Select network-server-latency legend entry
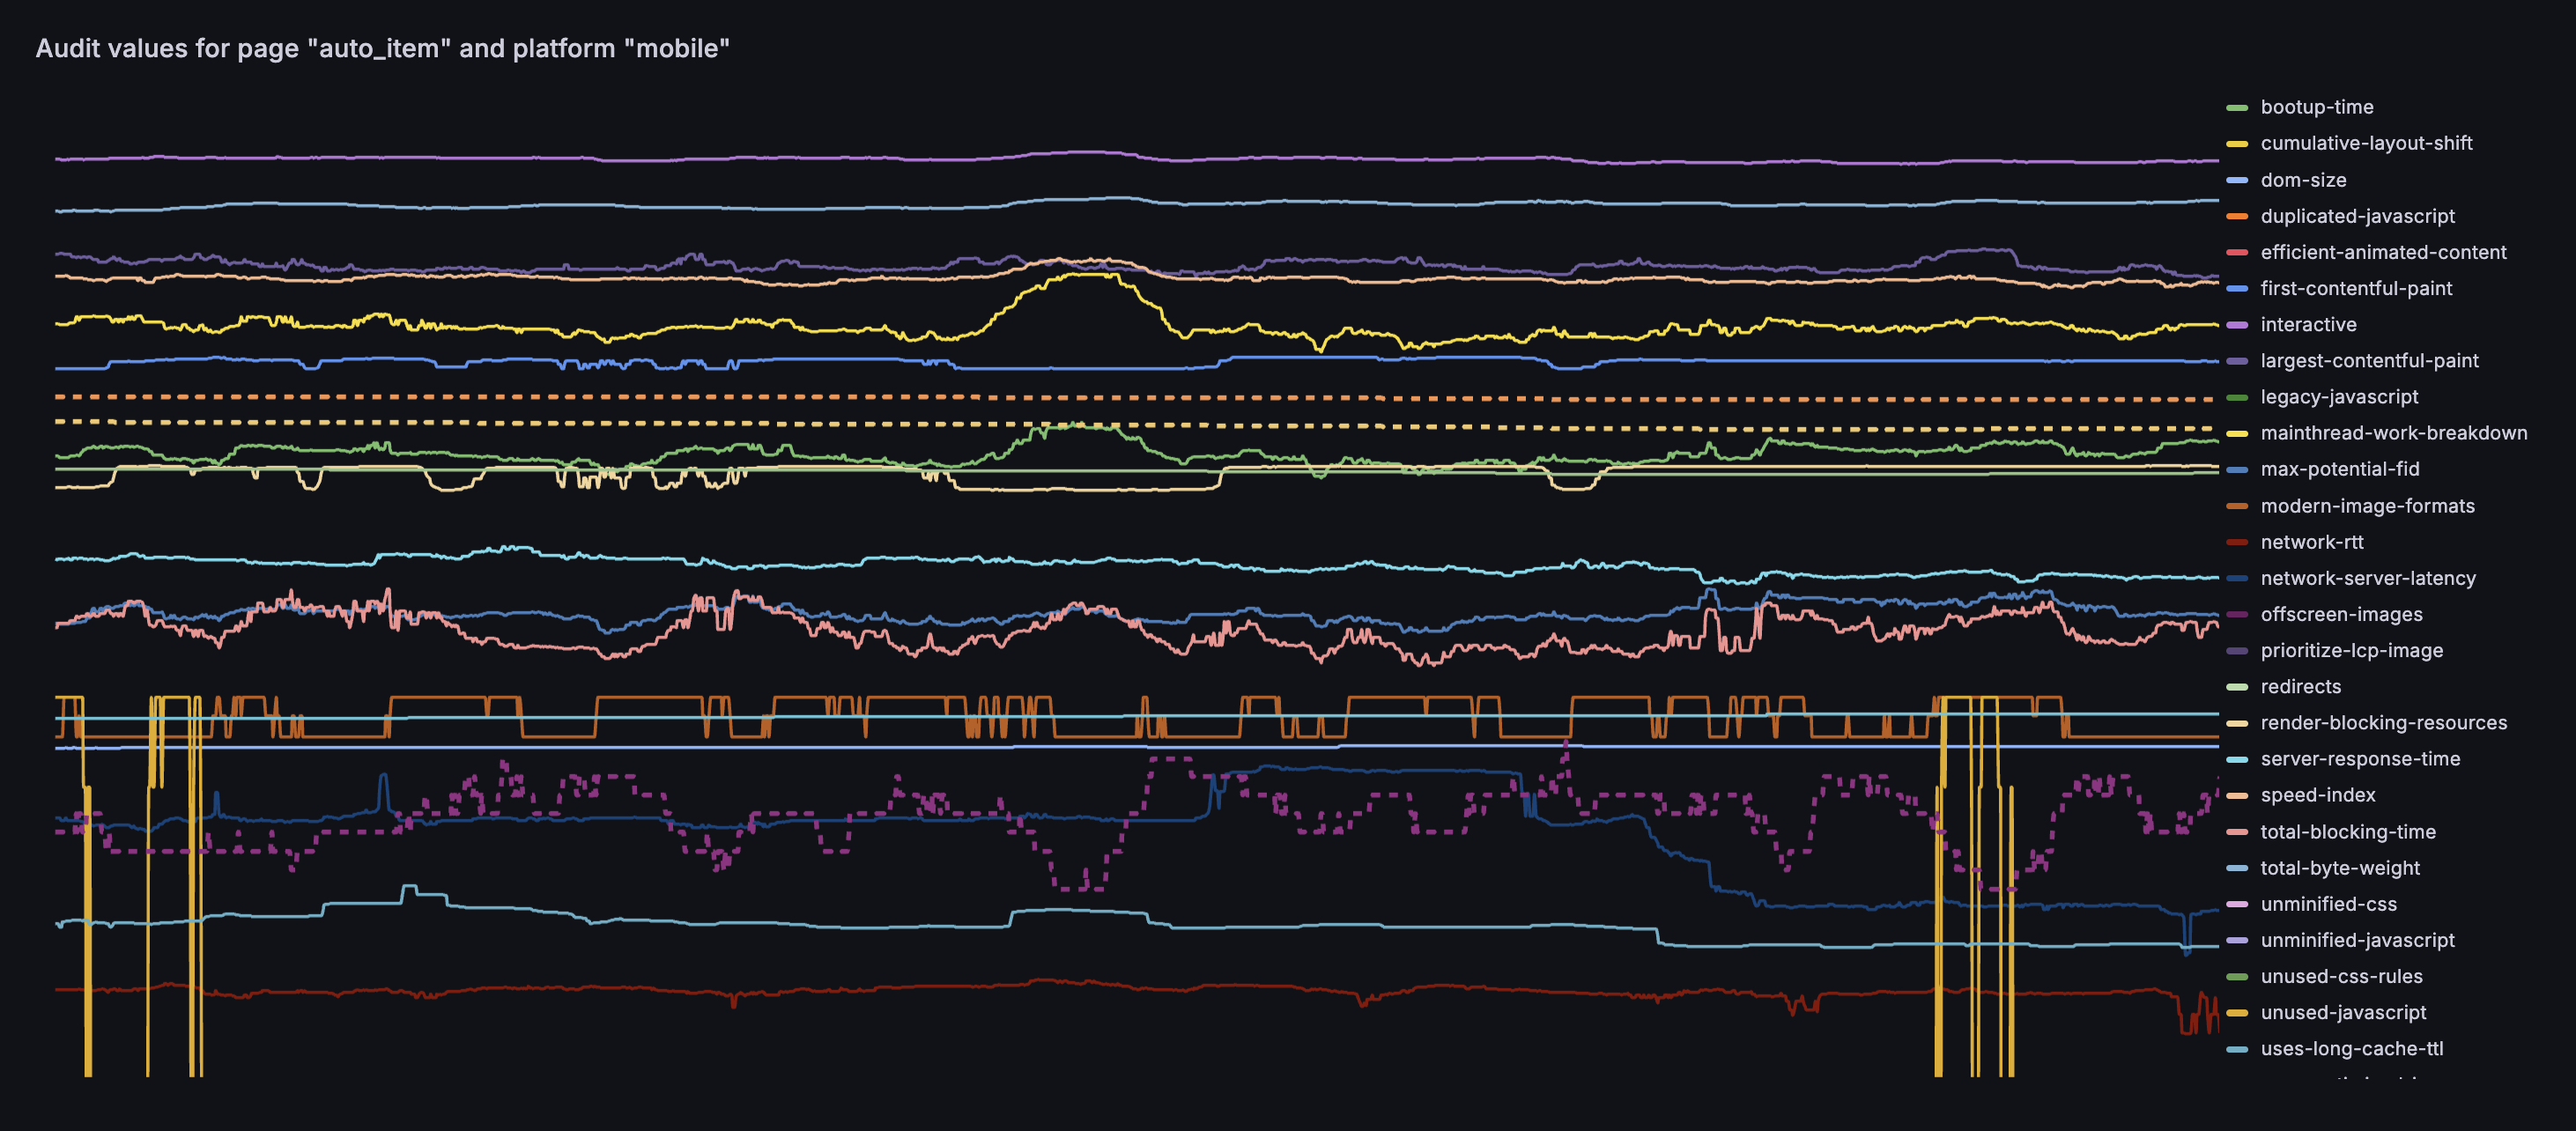The image size is (2576, 1131). 2367,578
